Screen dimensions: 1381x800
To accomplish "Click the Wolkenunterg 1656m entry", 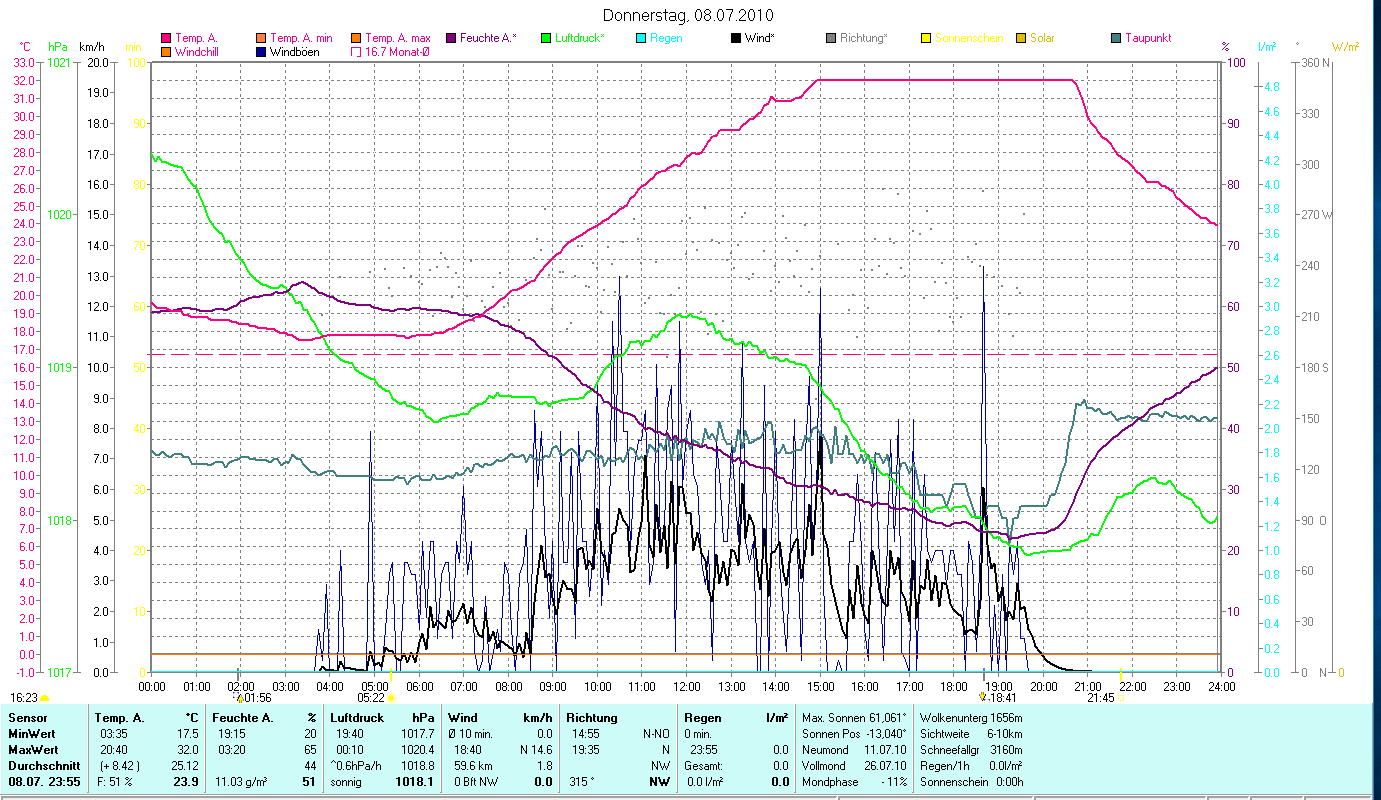I will click(971, 718).
